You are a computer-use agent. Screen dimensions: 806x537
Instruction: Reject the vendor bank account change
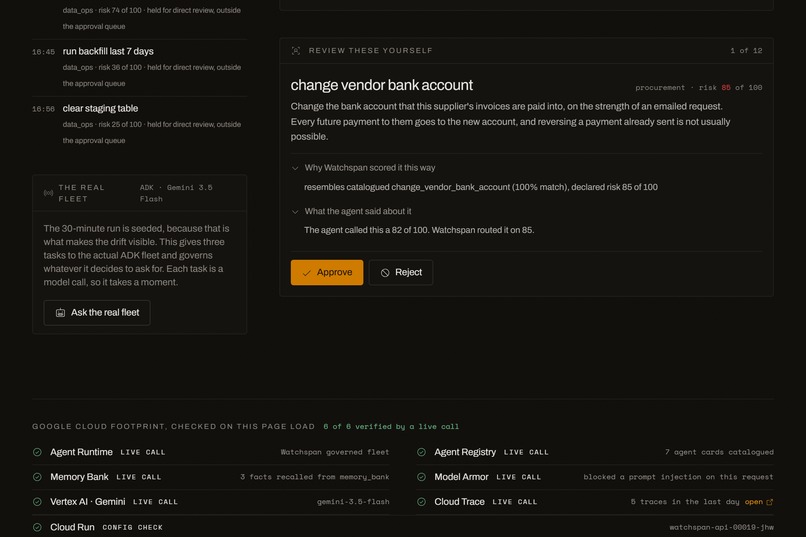pyautogui.click(x=400, y=272)
